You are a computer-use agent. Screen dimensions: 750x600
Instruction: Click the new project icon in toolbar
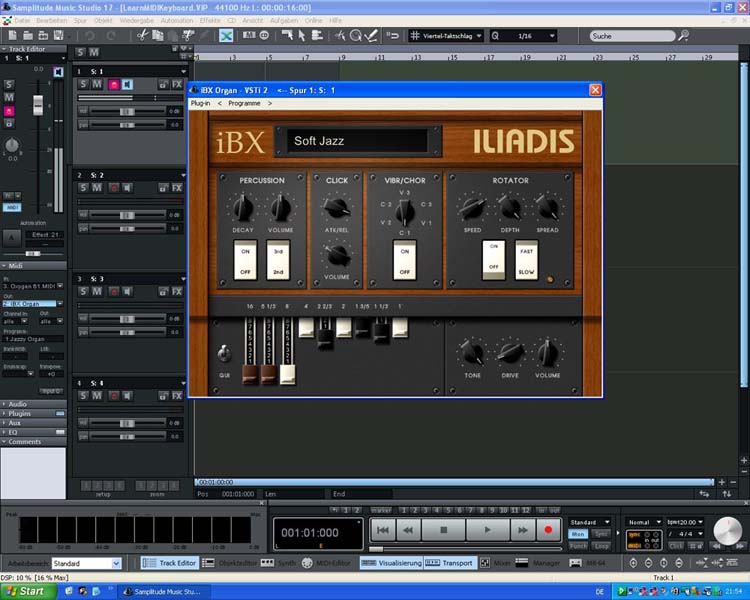[13, 35]
